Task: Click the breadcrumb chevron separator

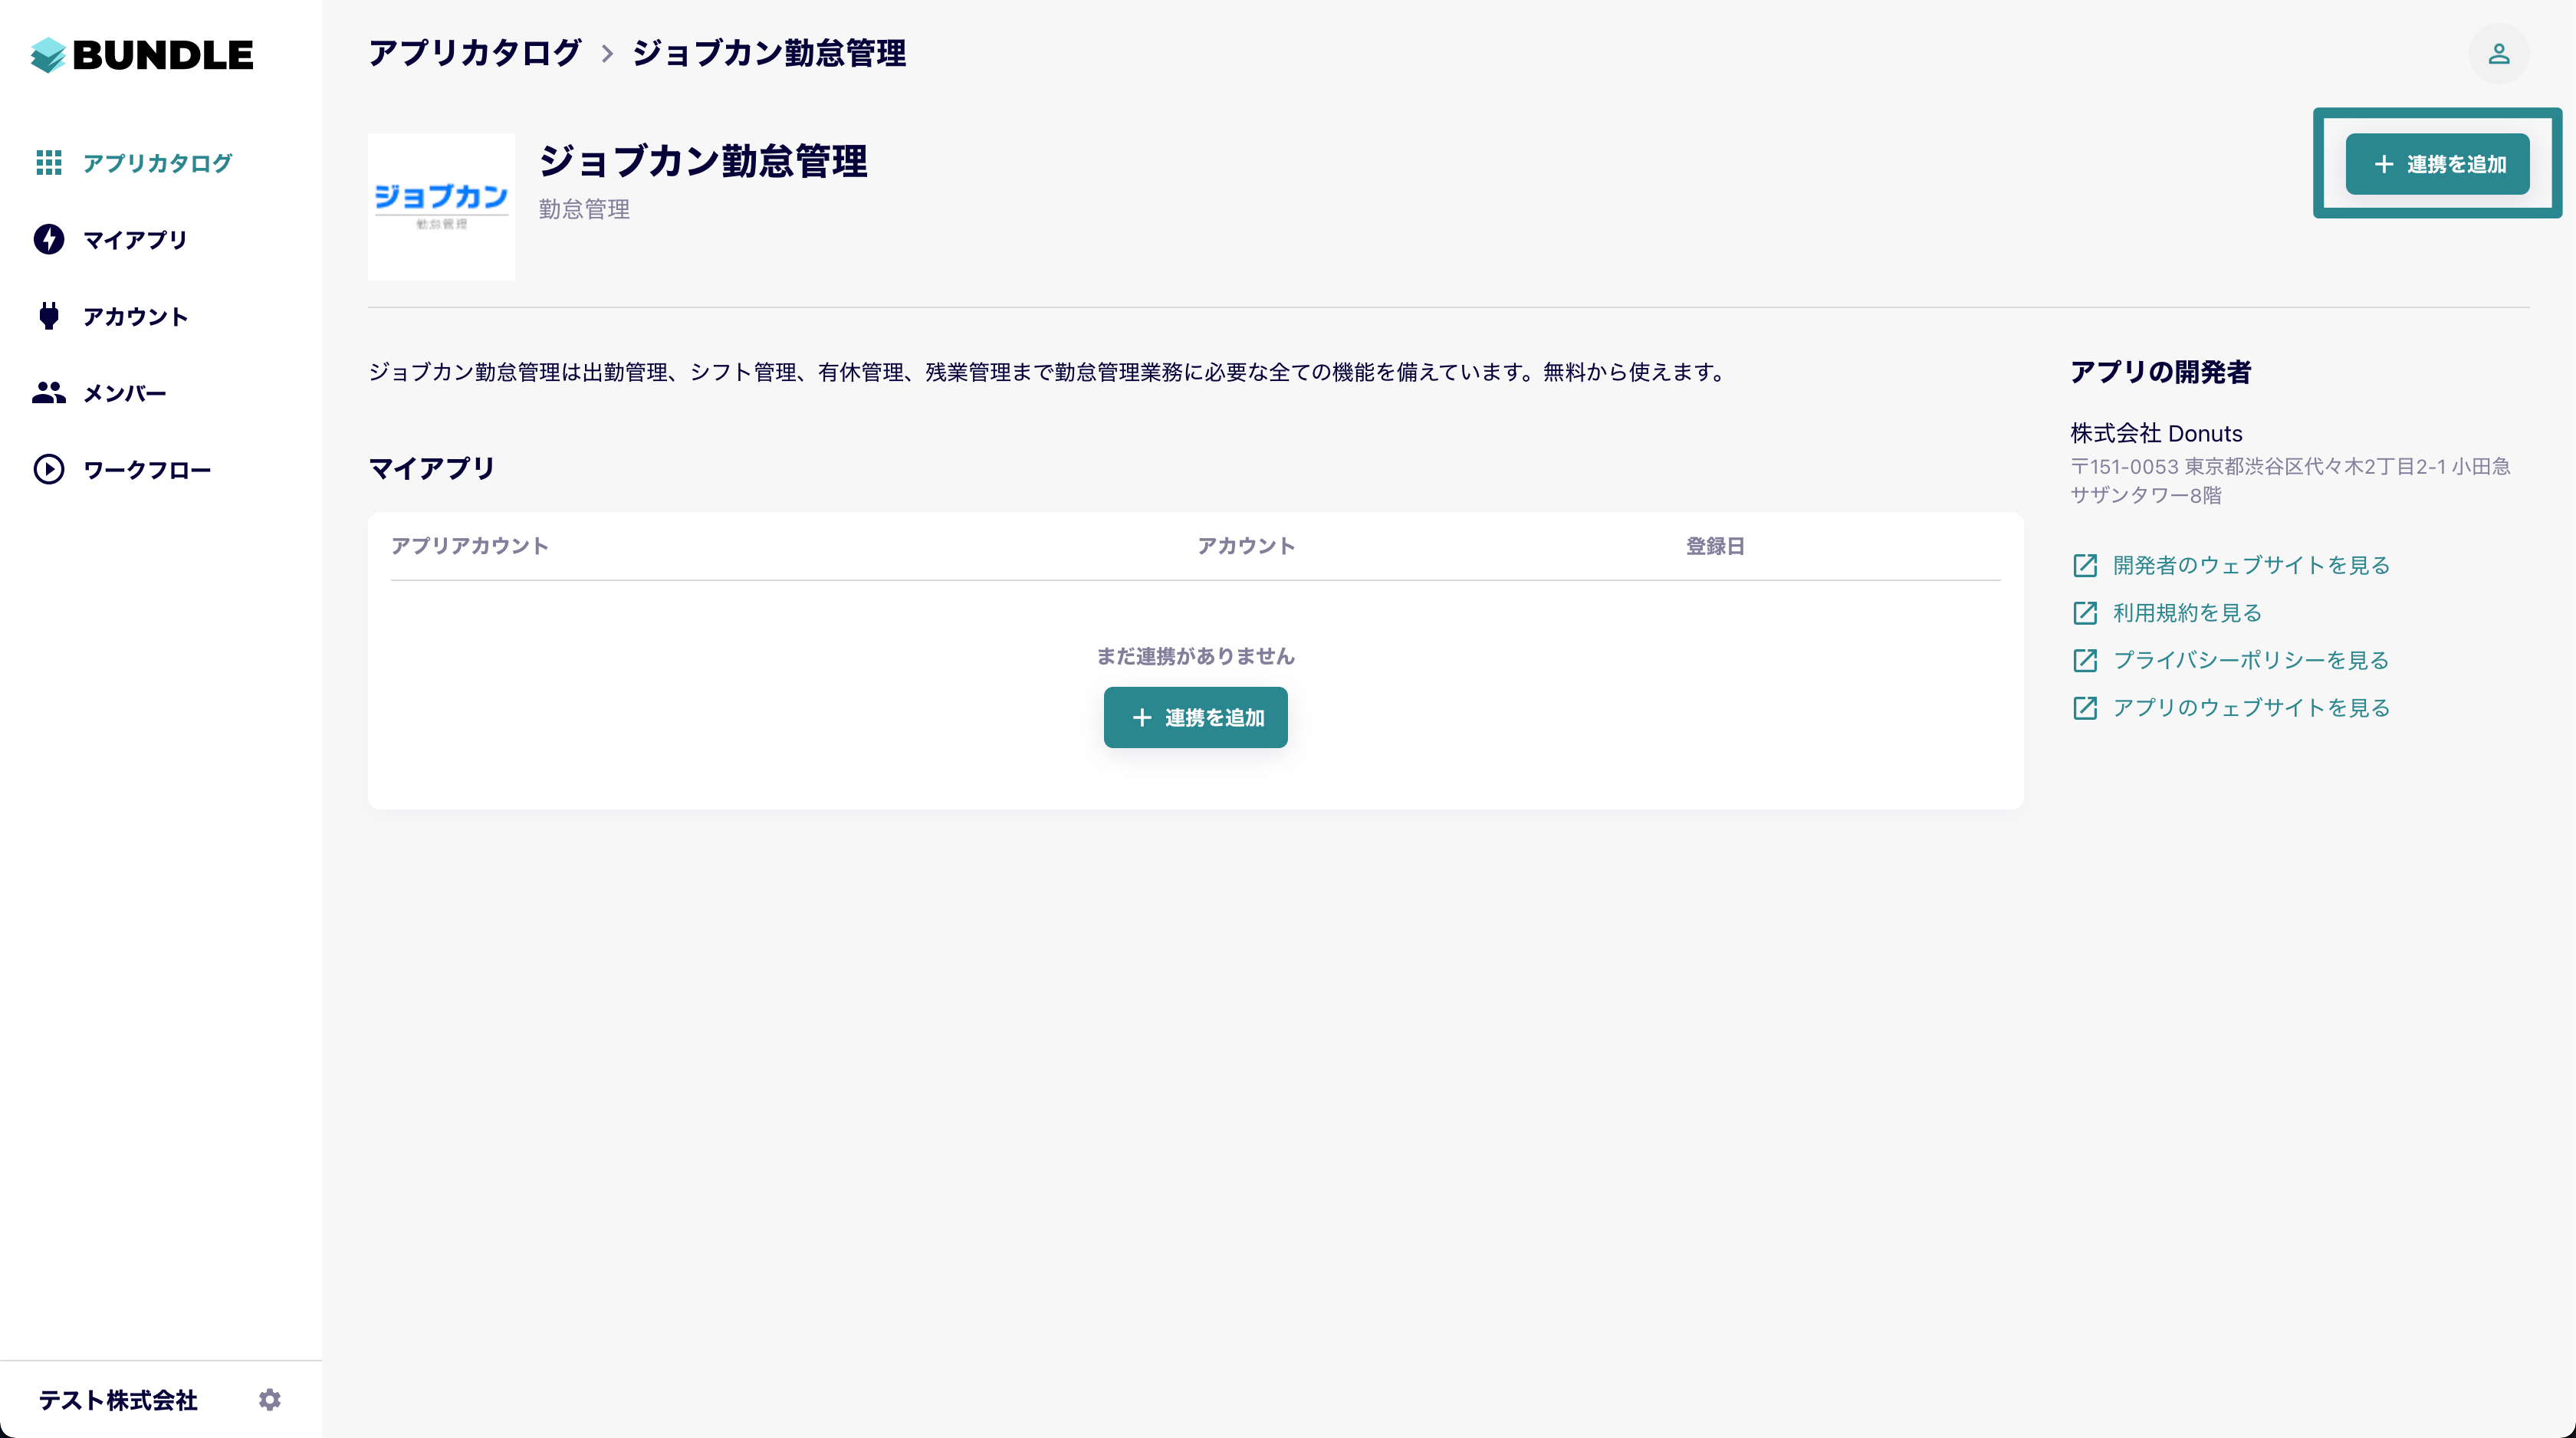Action: 607,54
